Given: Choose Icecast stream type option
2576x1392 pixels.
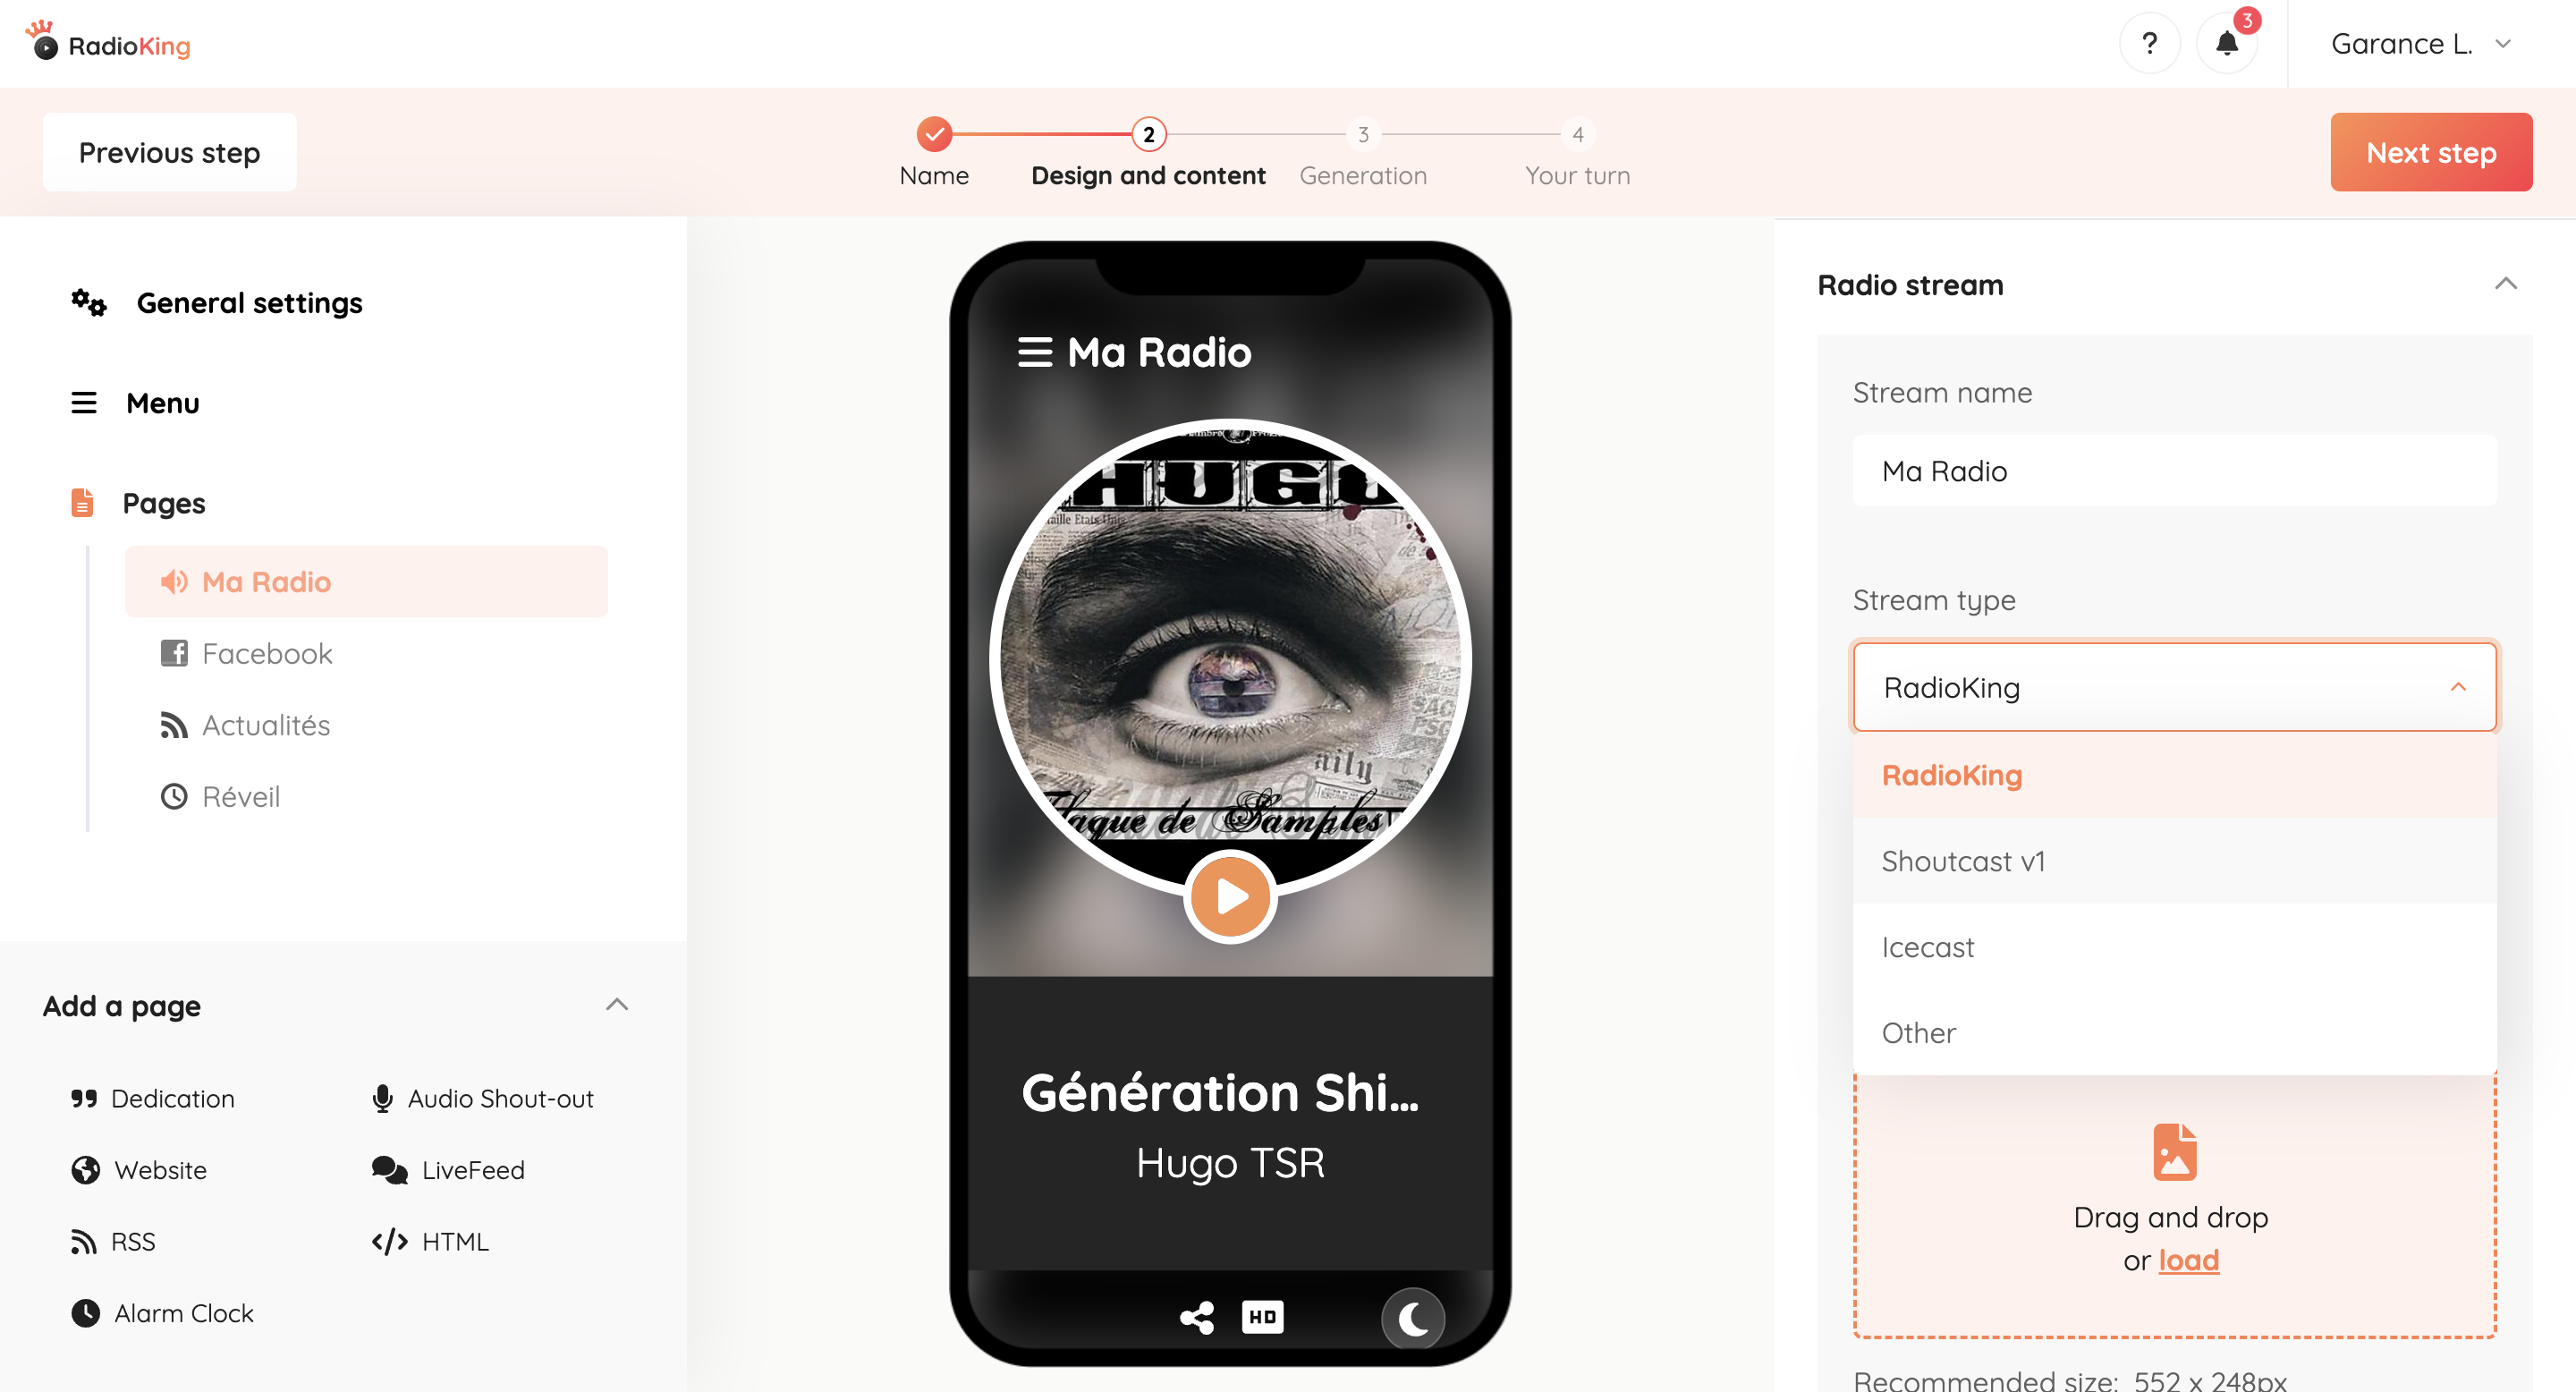Looking at the screenshot, I should tap(2174, 947).
